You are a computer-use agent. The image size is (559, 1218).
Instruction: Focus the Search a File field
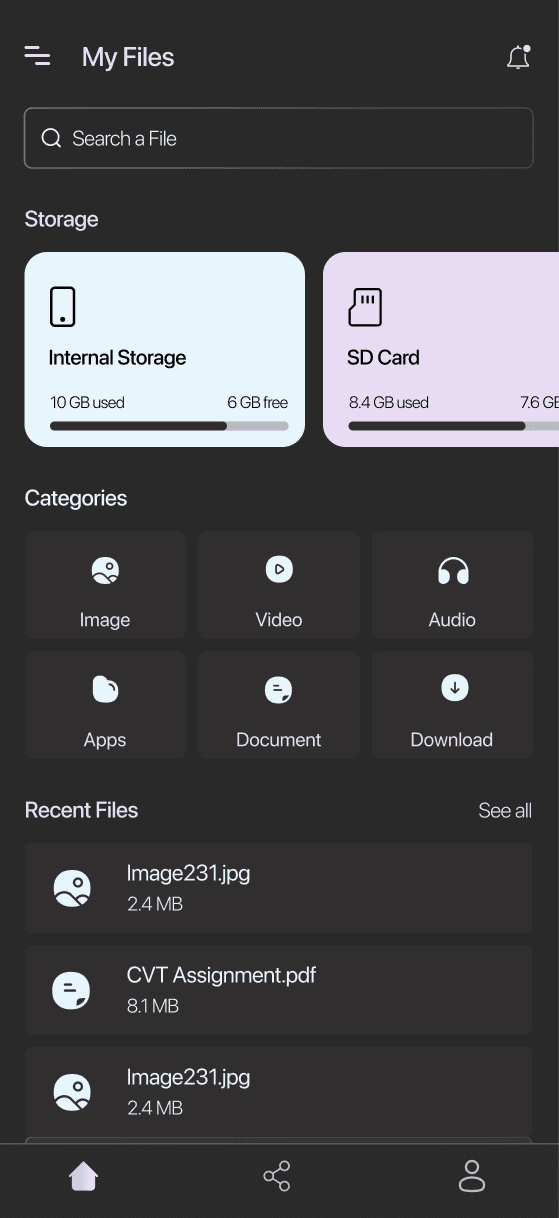[x=279, y=138]
